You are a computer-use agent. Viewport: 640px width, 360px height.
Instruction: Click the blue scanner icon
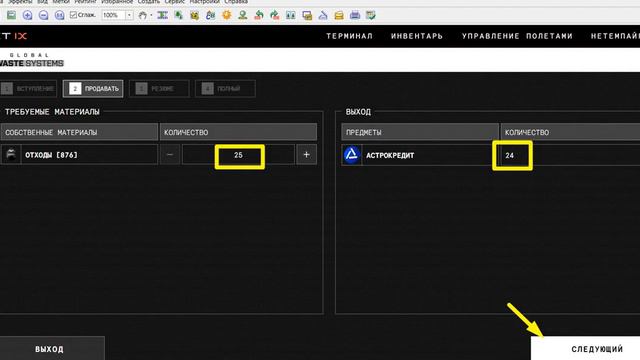[323, 16]
